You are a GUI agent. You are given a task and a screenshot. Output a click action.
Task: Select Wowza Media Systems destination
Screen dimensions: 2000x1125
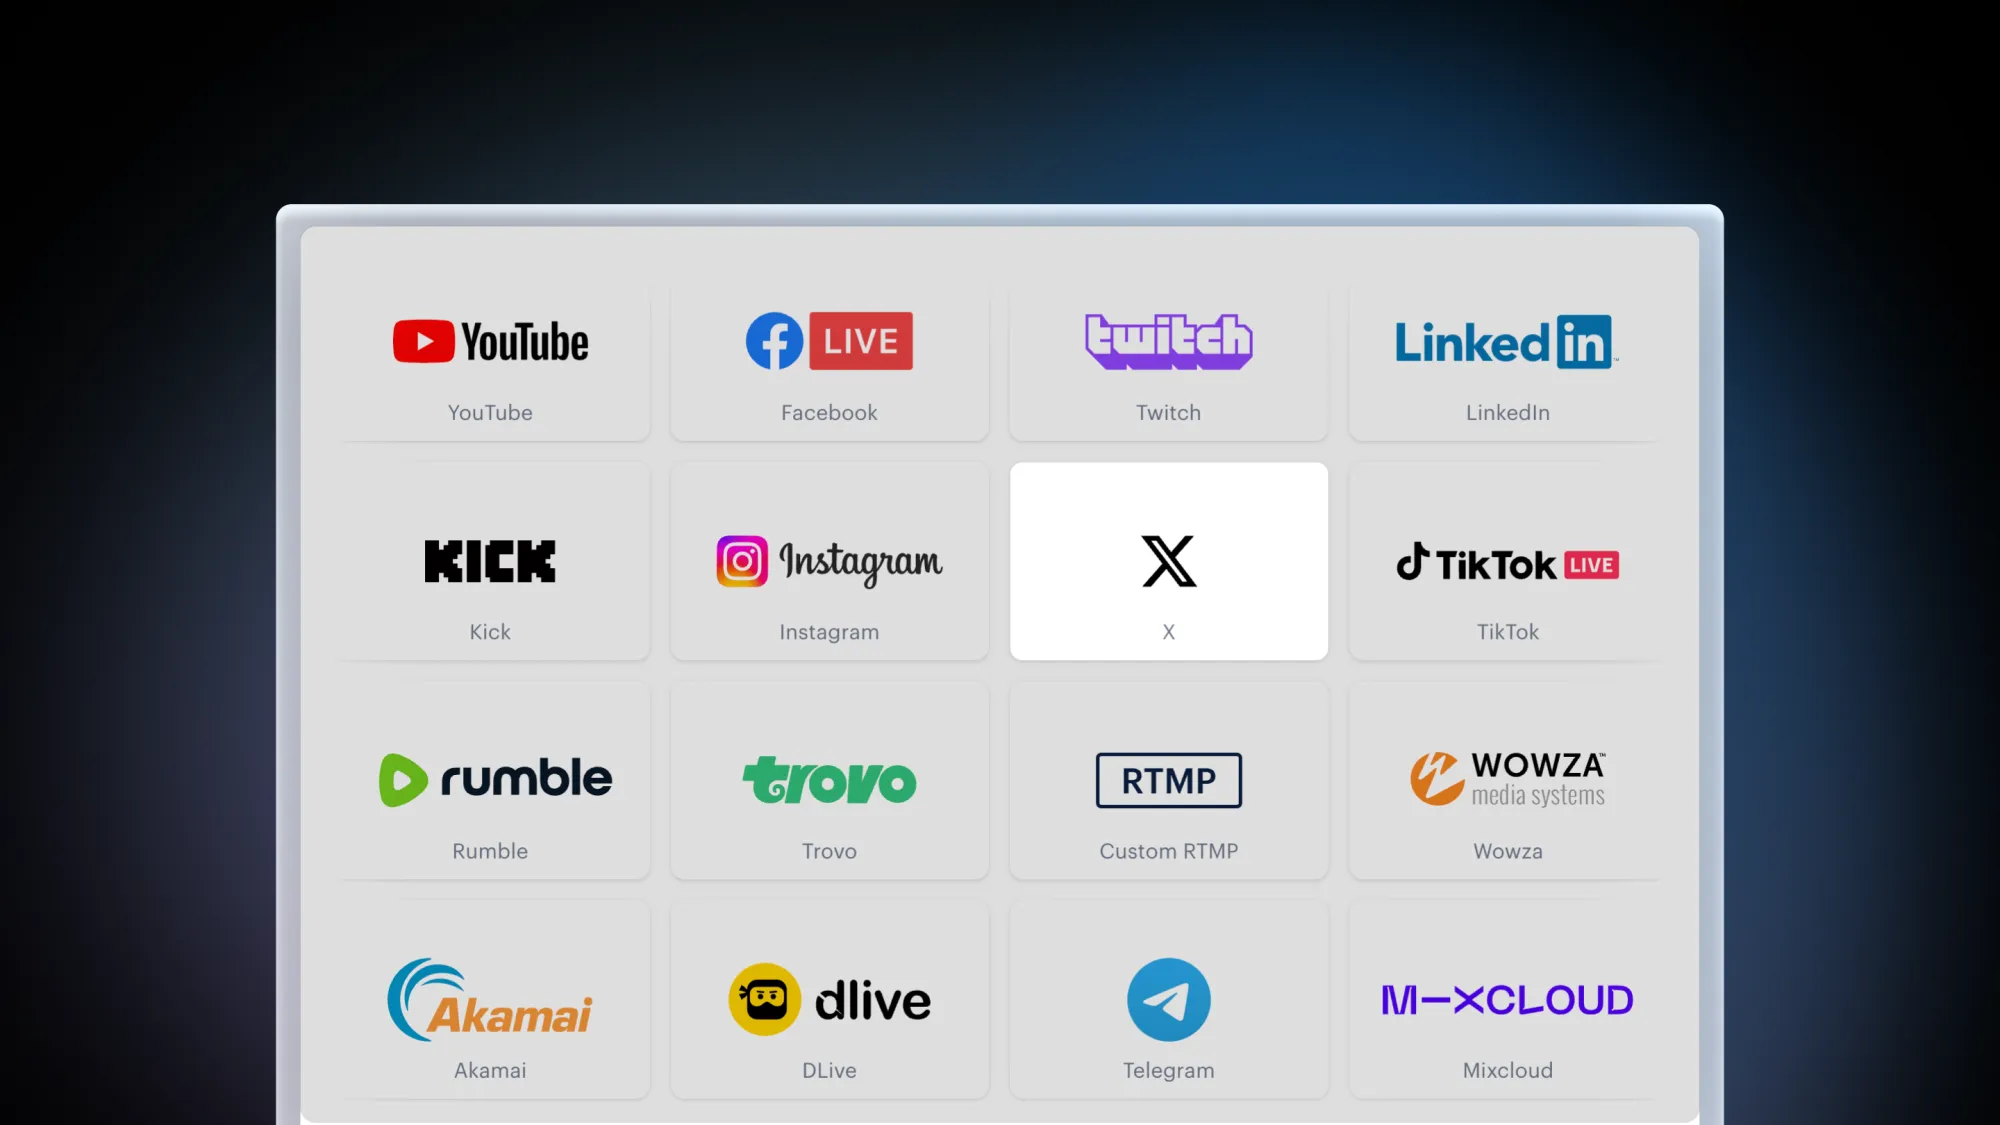pos(1507,780)
